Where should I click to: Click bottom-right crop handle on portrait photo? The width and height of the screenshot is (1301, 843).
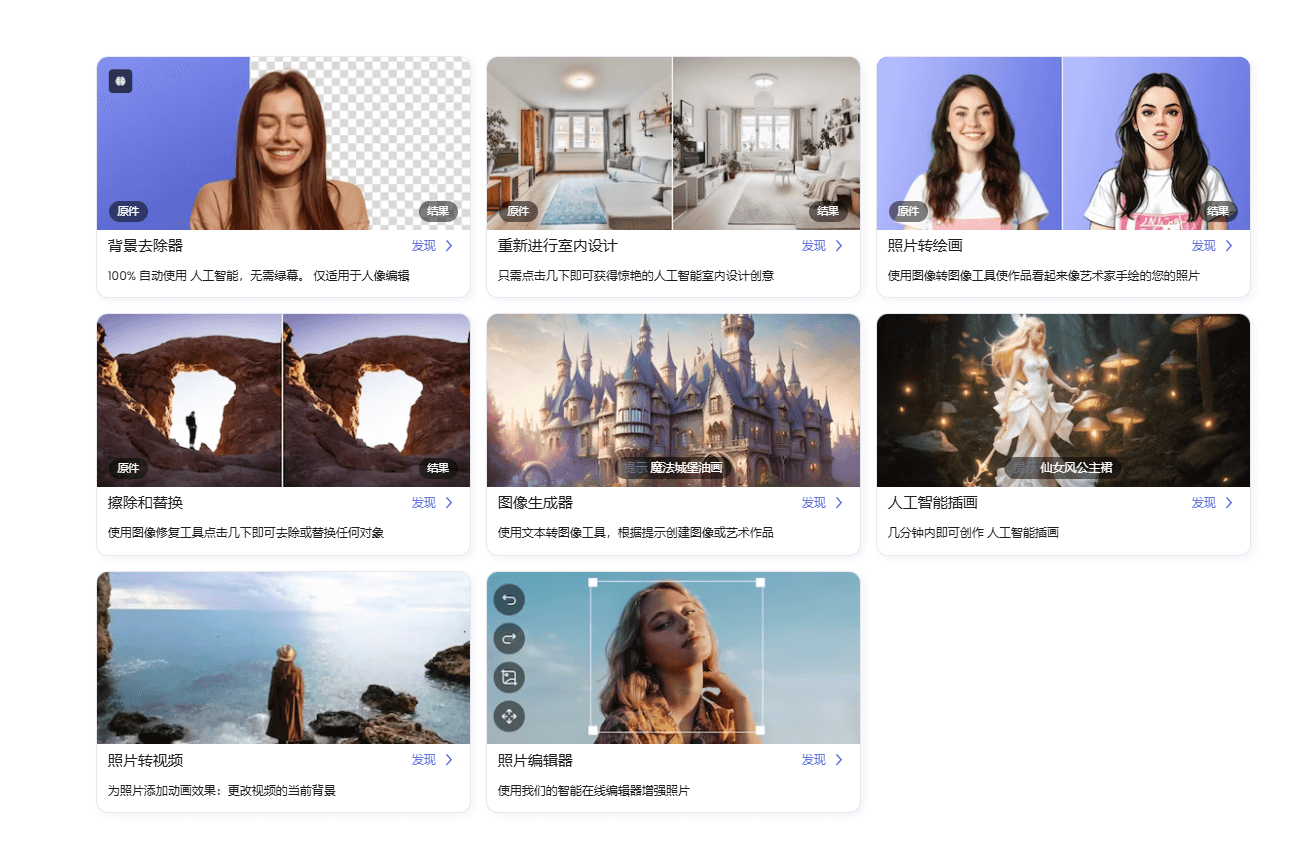(760, 730)
